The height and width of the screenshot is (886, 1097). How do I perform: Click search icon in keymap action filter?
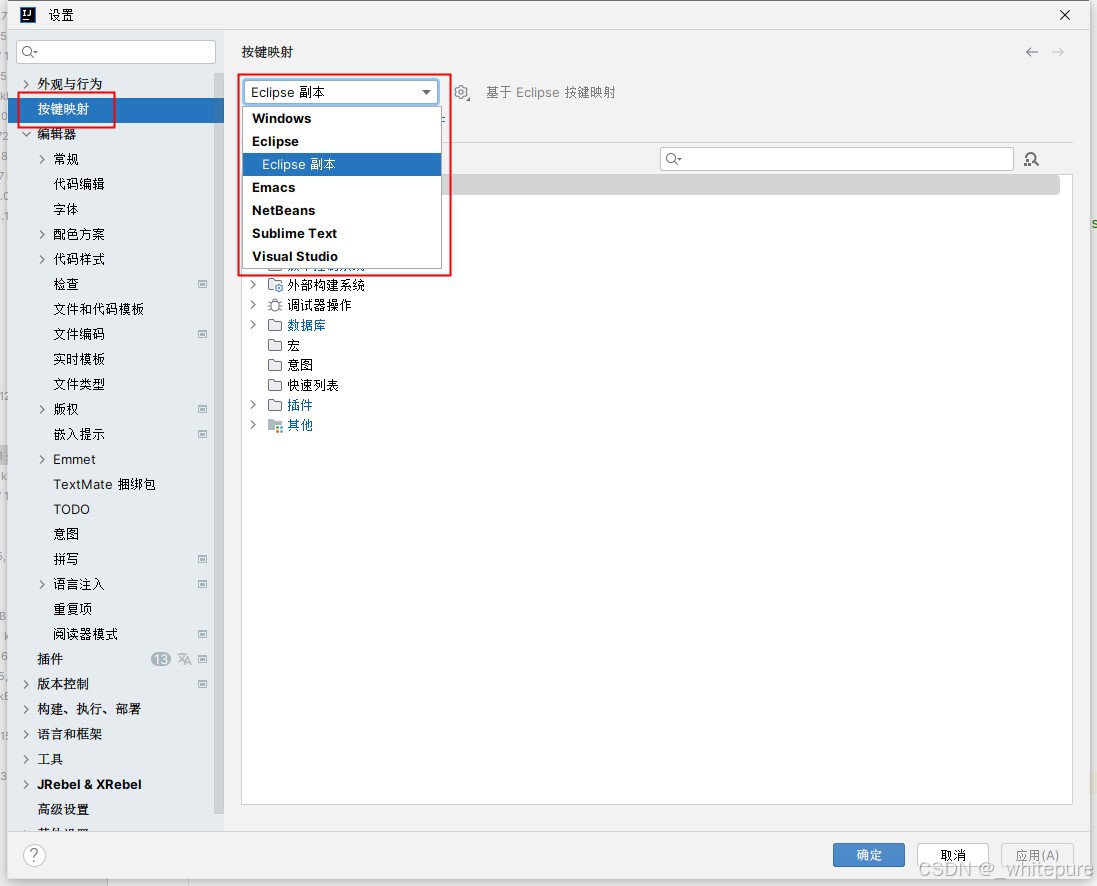coord(673,159)
